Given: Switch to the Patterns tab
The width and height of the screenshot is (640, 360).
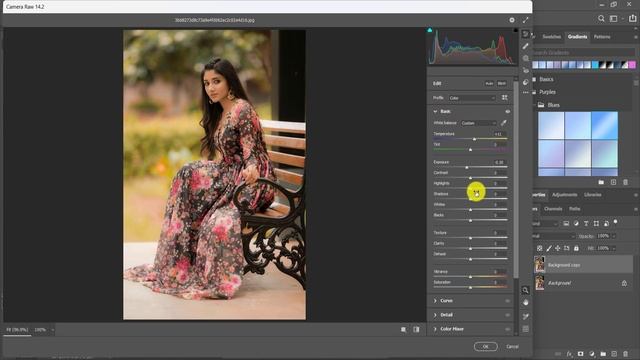Looking at the screenshot, I should click(602, 37).
